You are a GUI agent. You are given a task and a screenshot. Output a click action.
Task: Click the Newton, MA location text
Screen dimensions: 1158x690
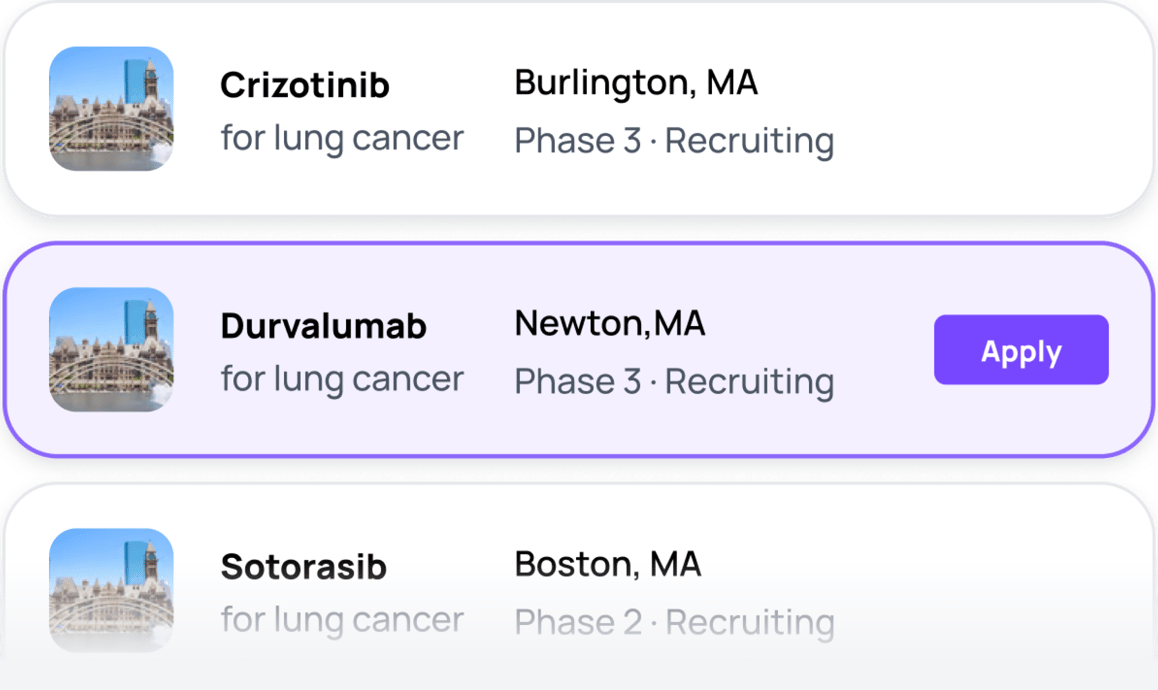(609, 324)
